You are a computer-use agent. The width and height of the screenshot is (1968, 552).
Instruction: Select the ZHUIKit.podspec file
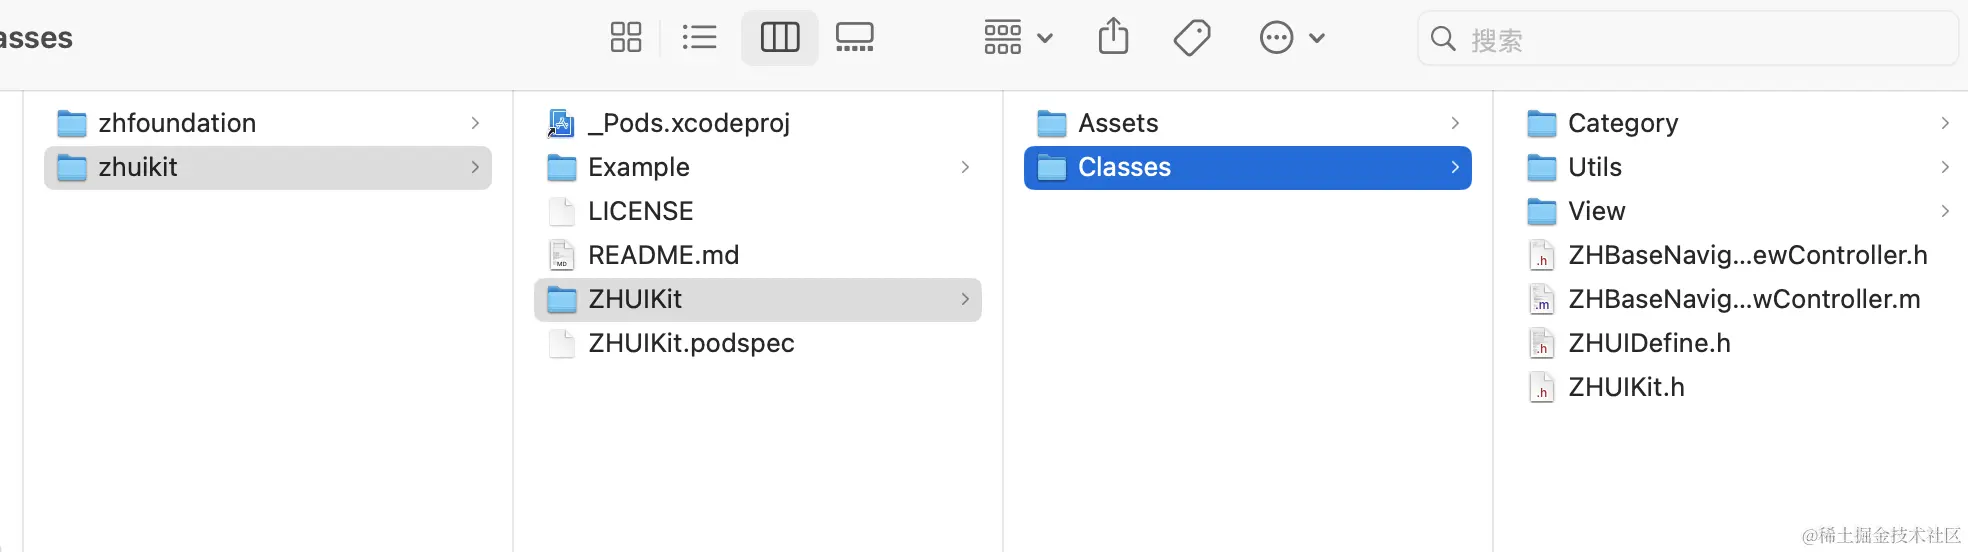[x=691, y=343]
